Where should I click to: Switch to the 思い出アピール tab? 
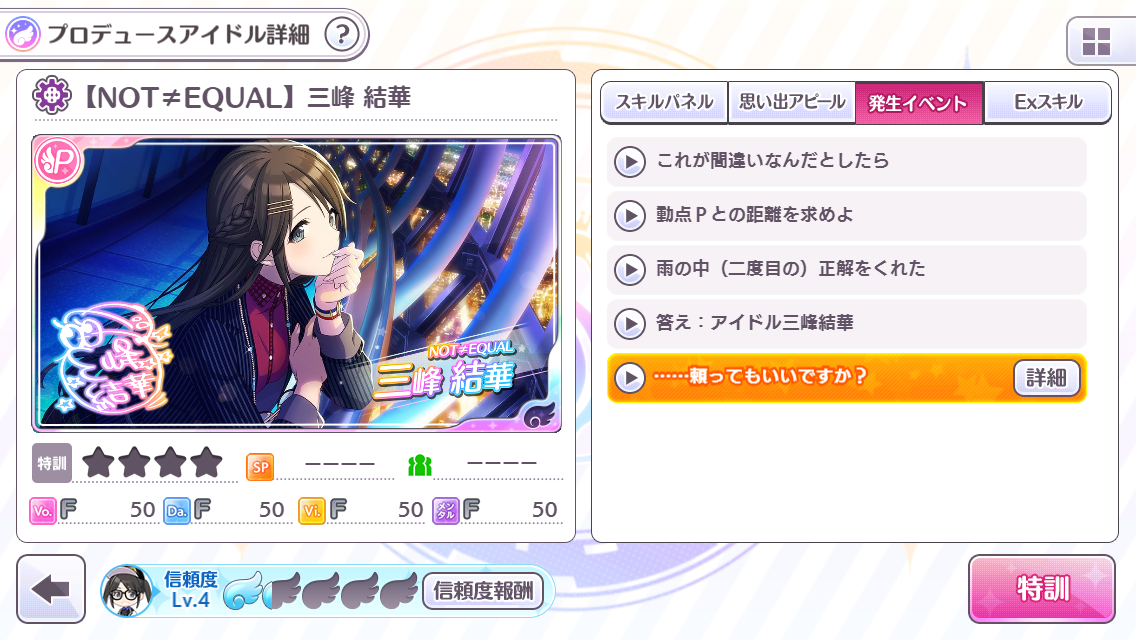point(792,102)
